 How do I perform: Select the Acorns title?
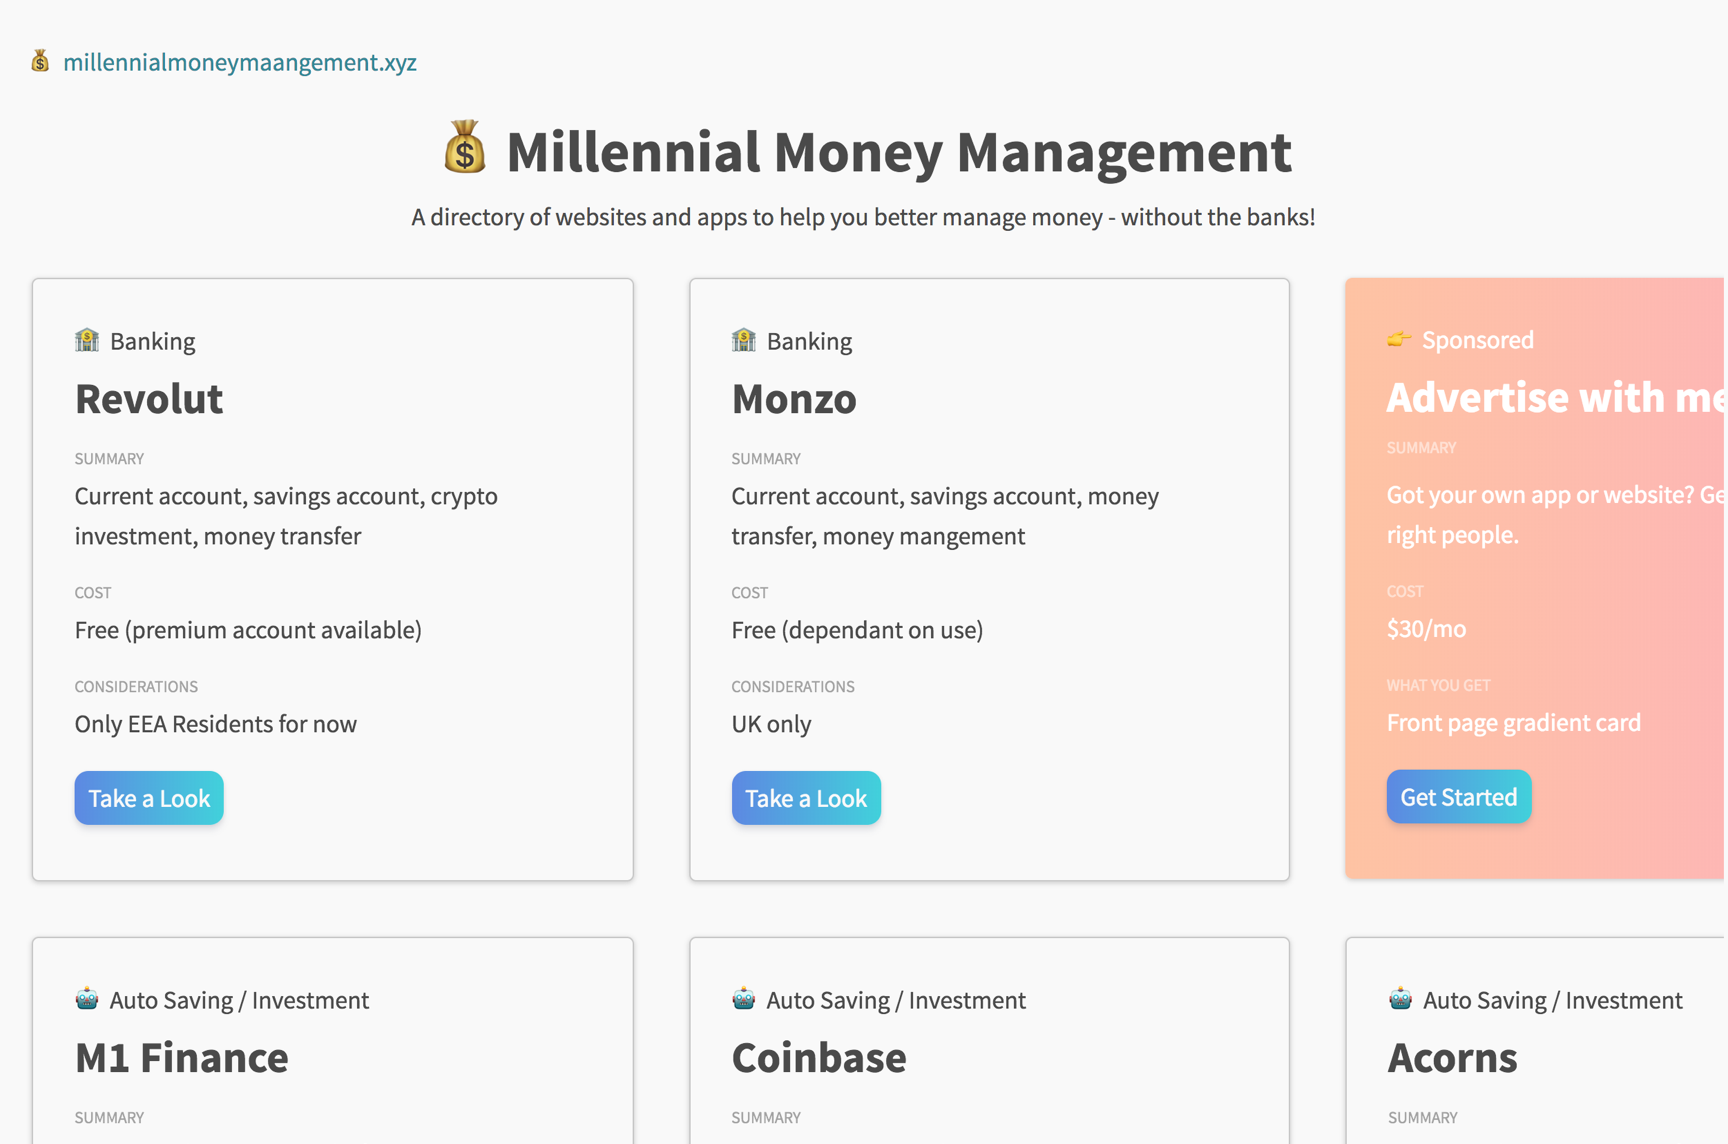(1452, 1058)
